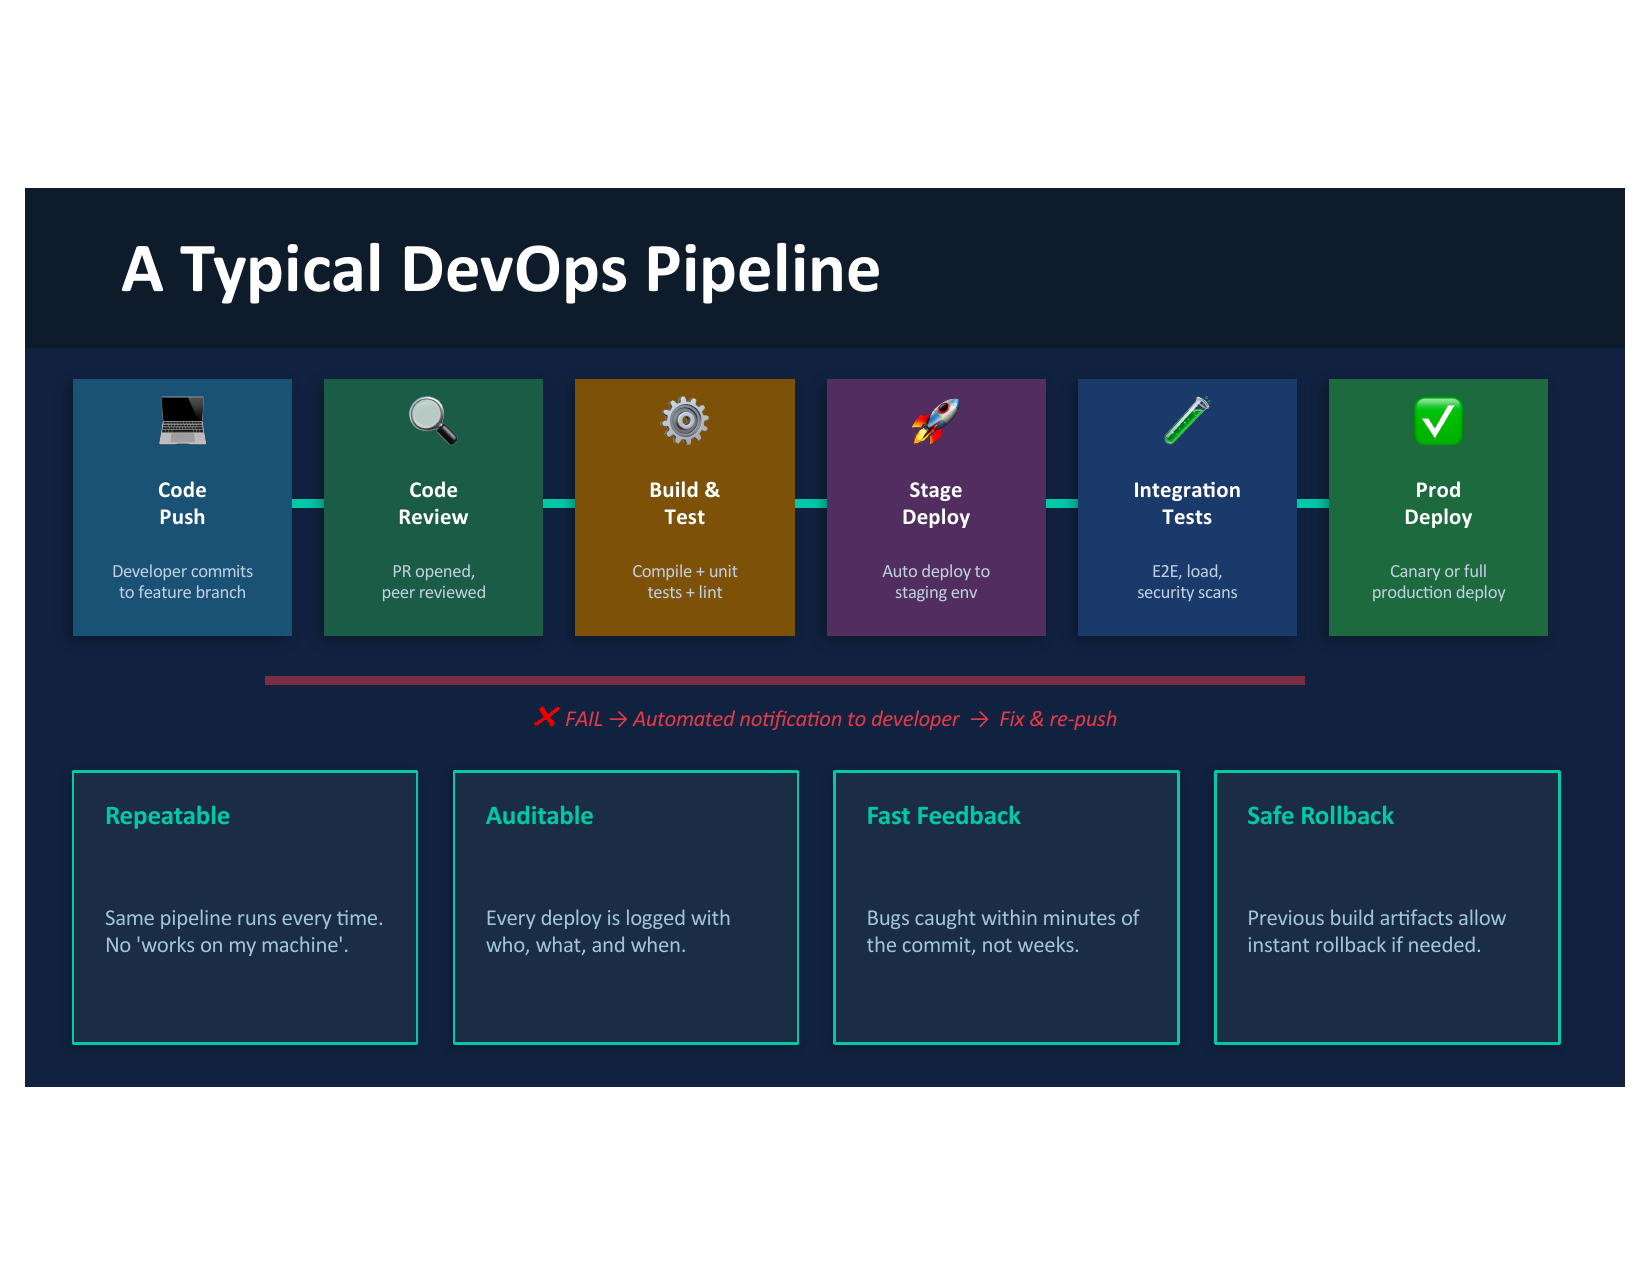Click the 'Prod Deploy' stage heading

click(x=1438, y=503)
